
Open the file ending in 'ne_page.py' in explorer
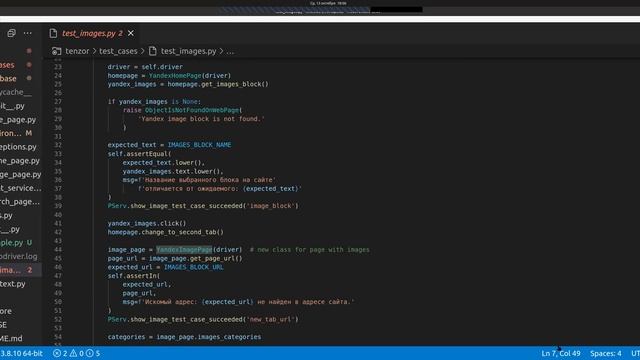(20, 161)
